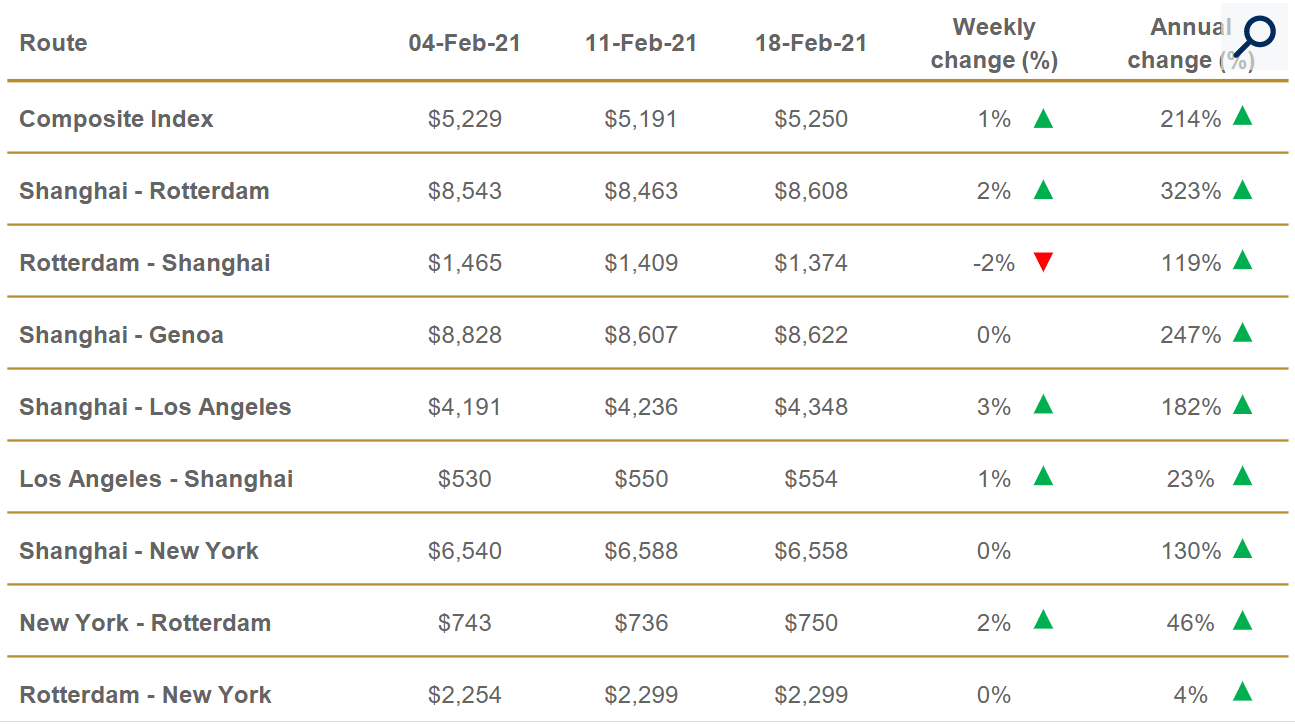Image resolution: width=1295 pixels, height=724 pixels.
Task: Click weekly green arrow for New York - Rotterdam
Action: point(1043,621)
